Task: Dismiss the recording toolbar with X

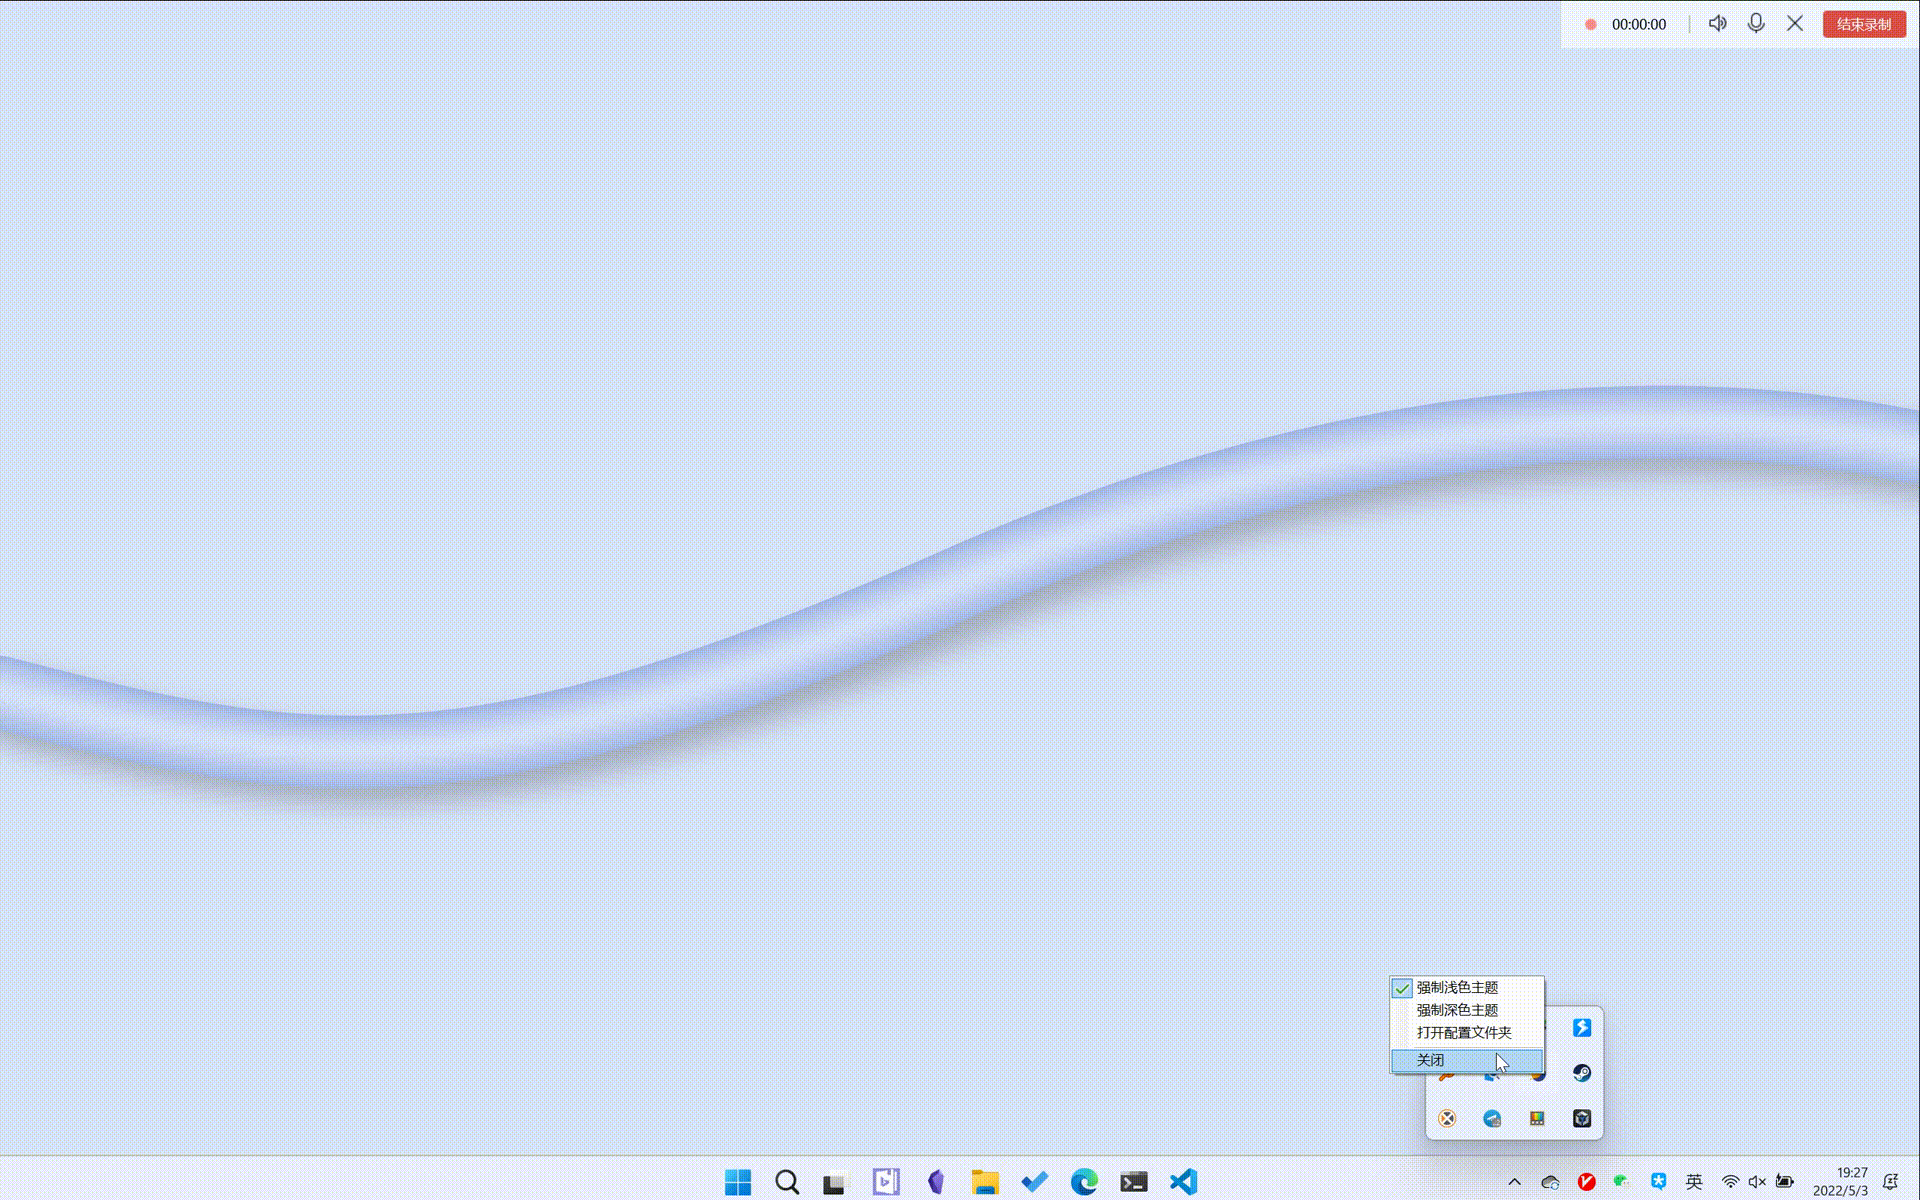Action: [x=1795, y=23]
